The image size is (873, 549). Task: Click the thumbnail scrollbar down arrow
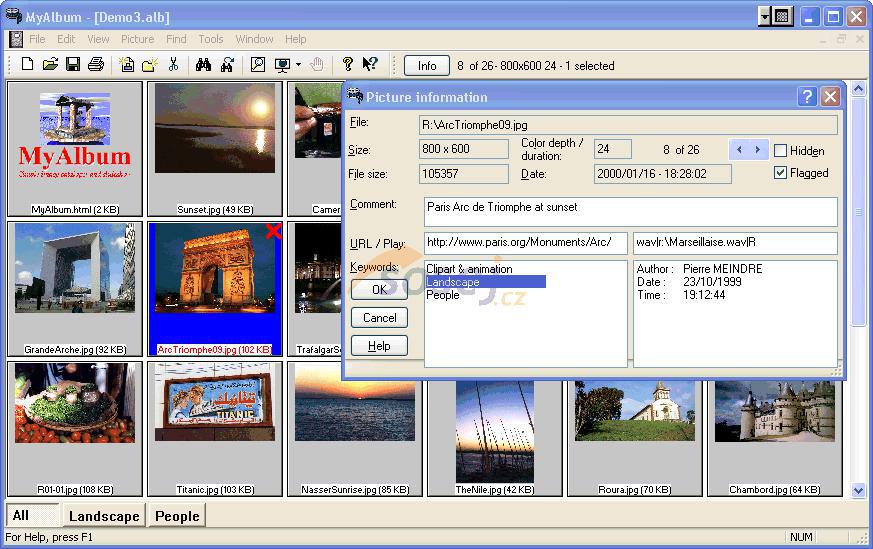pyautogui.click(x=858, y=490)
